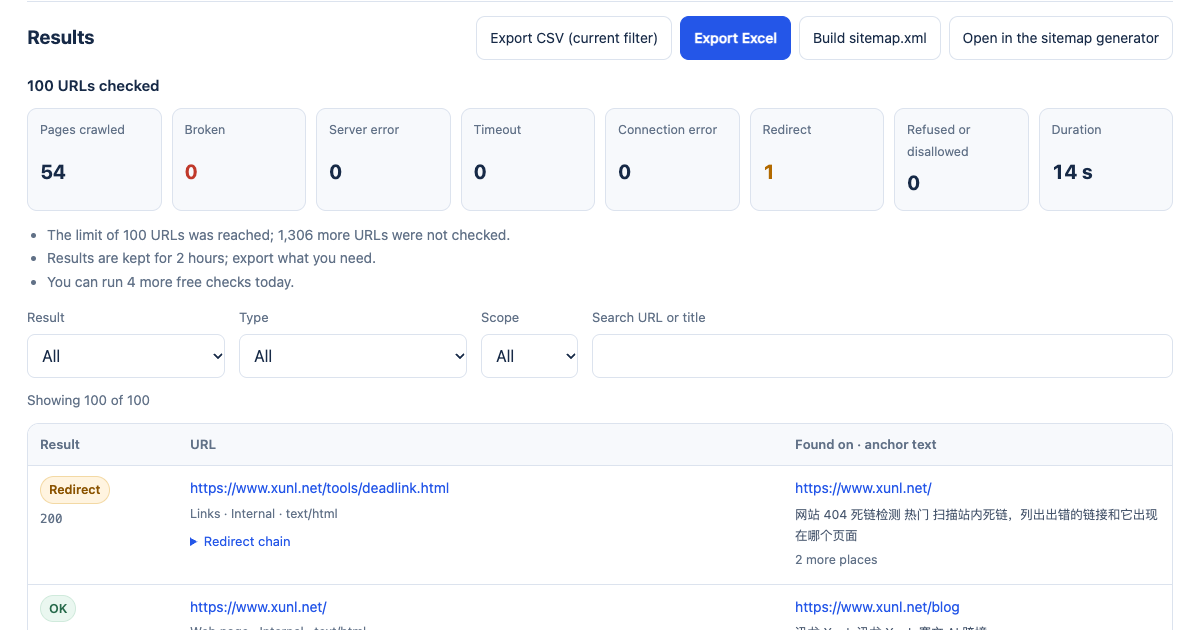The height and width of the screenshot is (630, 1200).
Task: Click the Result column header
Action: (60, 444)
